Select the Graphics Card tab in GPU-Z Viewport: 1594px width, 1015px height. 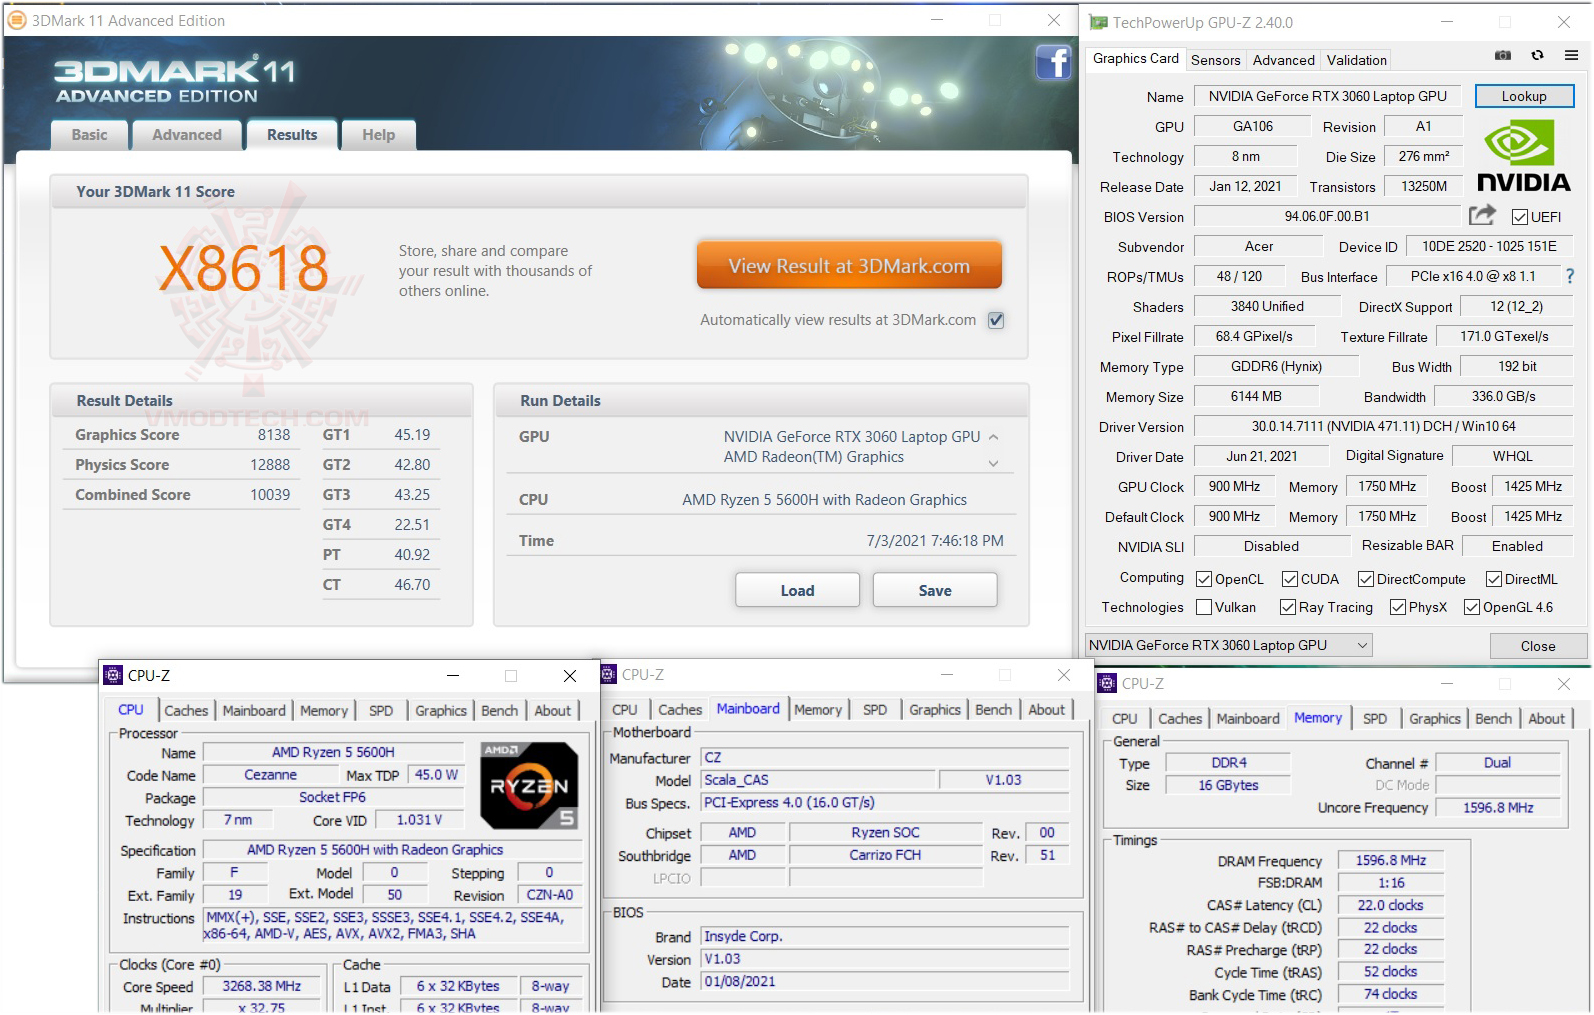point(1135,59)
